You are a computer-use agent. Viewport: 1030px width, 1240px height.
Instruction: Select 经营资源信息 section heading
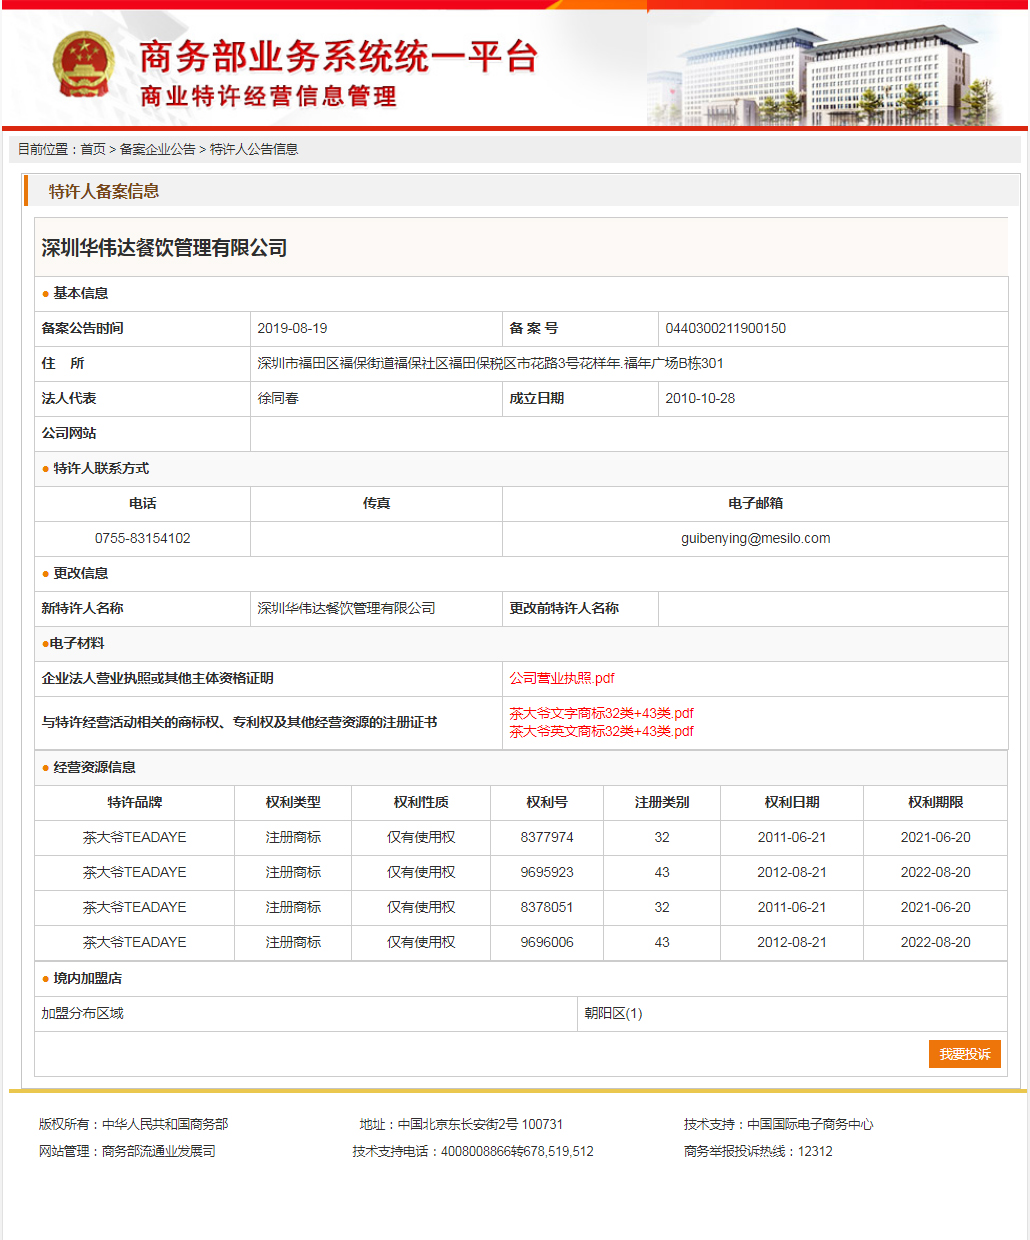(94, 767)
